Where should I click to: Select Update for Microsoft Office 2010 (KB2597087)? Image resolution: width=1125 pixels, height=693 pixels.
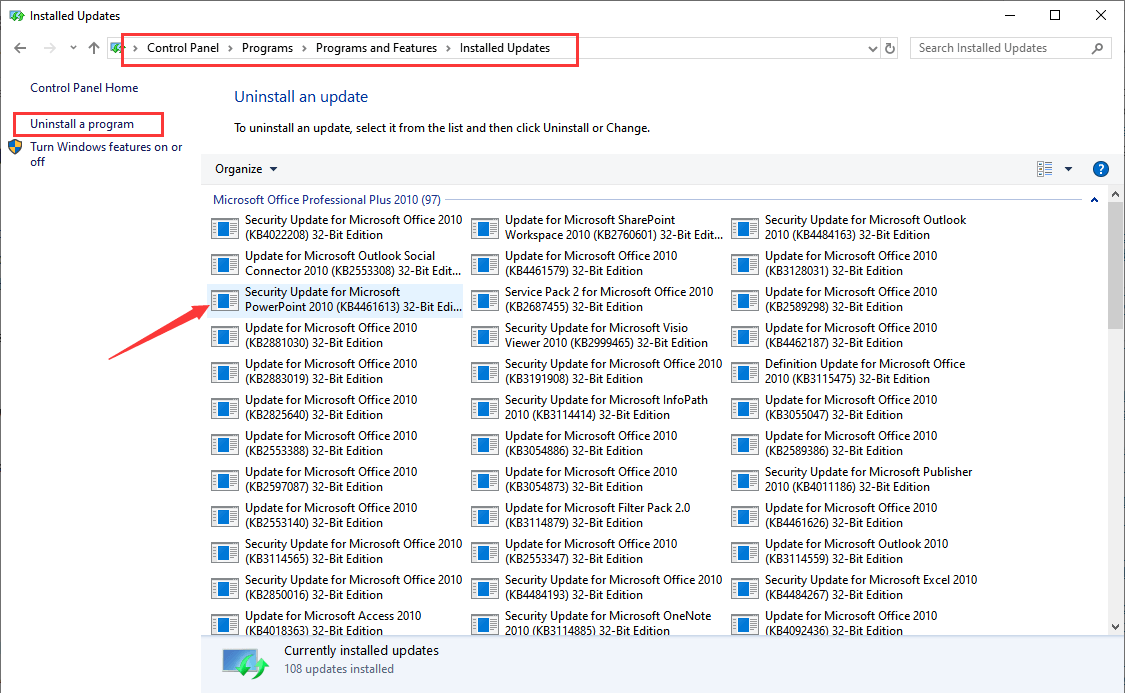coord(335,479)
